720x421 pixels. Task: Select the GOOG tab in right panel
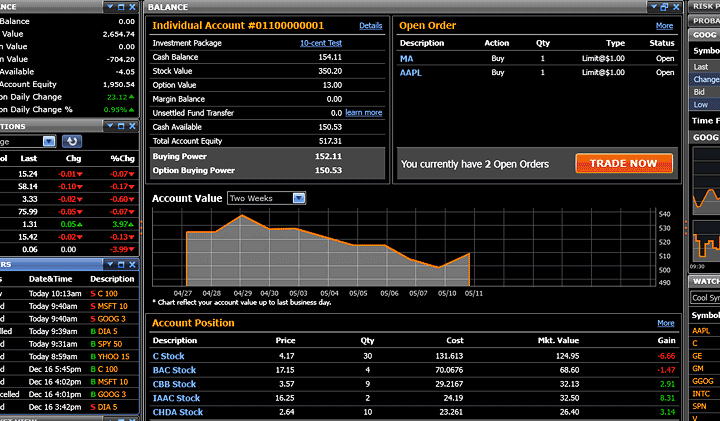click(704, 35)
